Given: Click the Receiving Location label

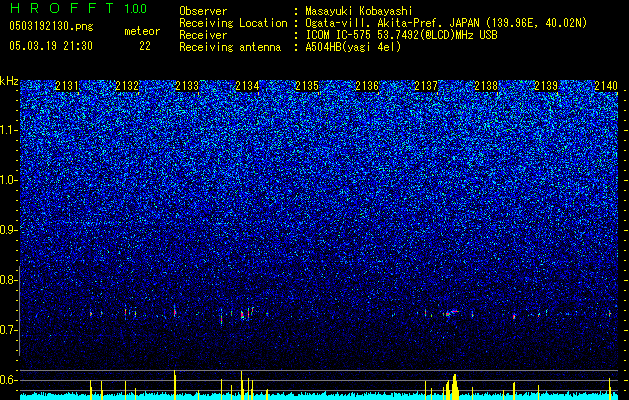Looking at the screenshot, I should tap(233, 23).
